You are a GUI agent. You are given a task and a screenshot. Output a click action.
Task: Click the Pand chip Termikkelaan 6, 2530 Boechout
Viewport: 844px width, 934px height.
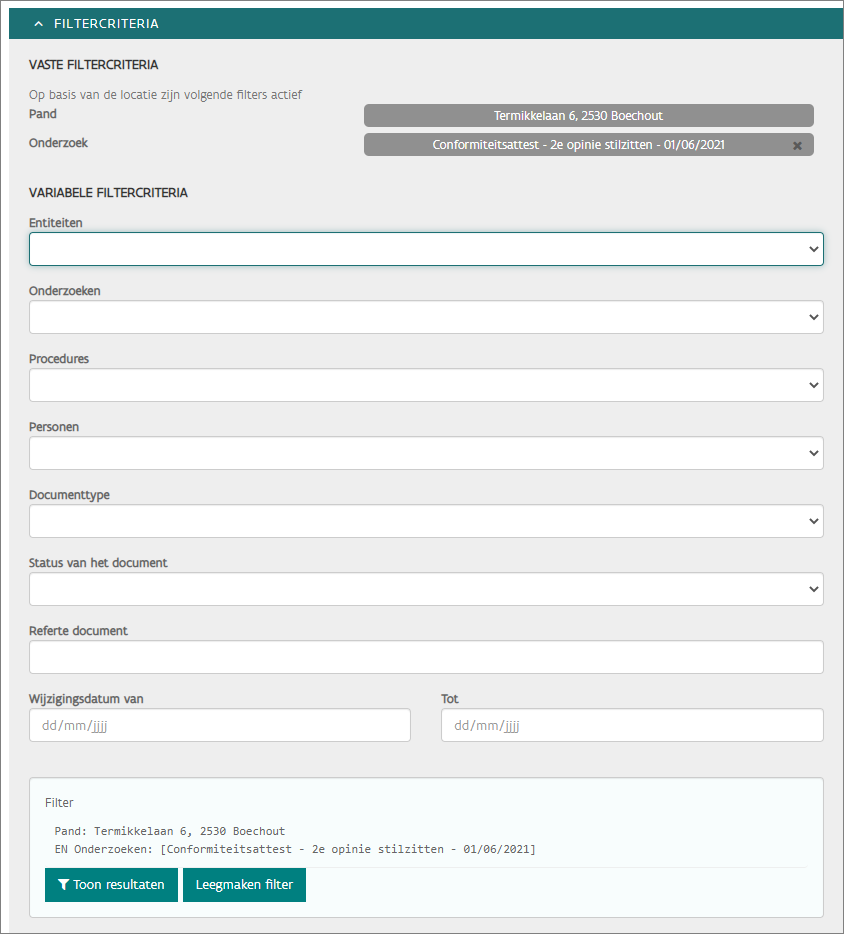[588, 116]
